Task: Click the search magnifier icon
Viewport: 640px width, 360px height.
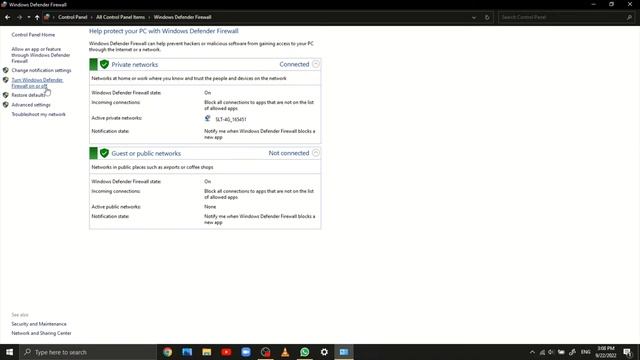Action: click(629, 17)
